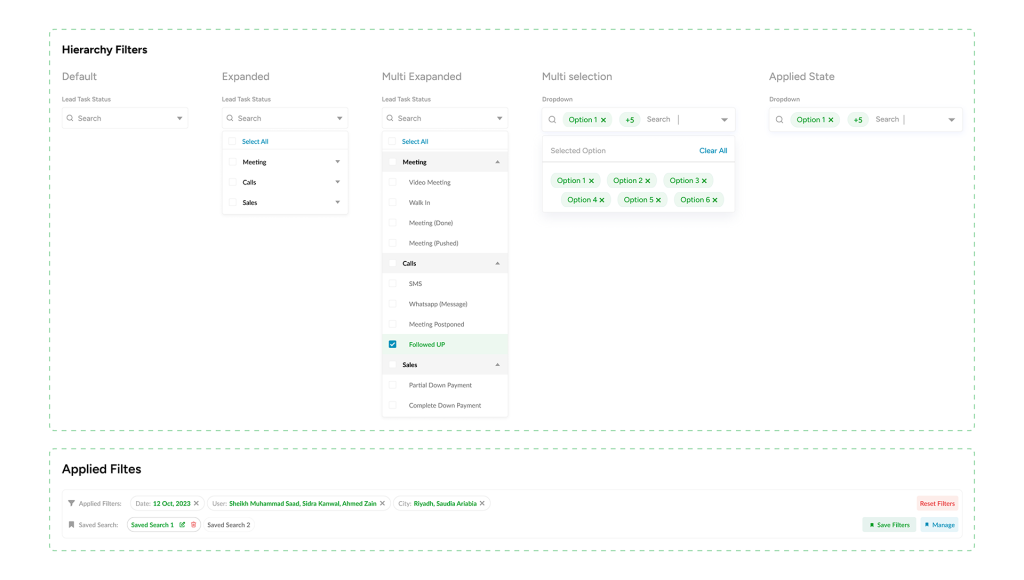Image resolution: width=1024 pixels, height=580 pixels.
Task: Remove the Option 5 chip via its X
Action: click(658, 200)
